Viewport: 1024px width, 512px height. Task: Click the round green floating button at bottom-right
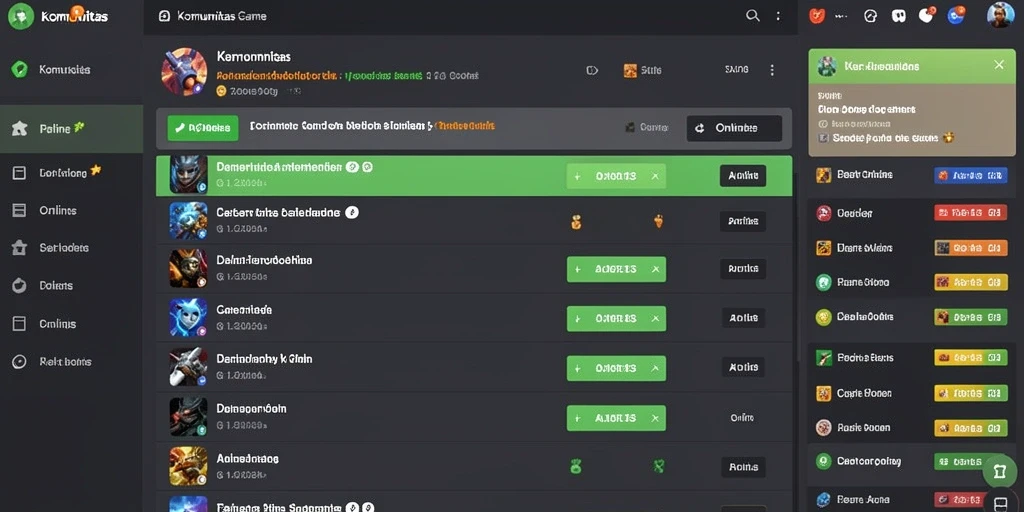click(x=999, y=471)
